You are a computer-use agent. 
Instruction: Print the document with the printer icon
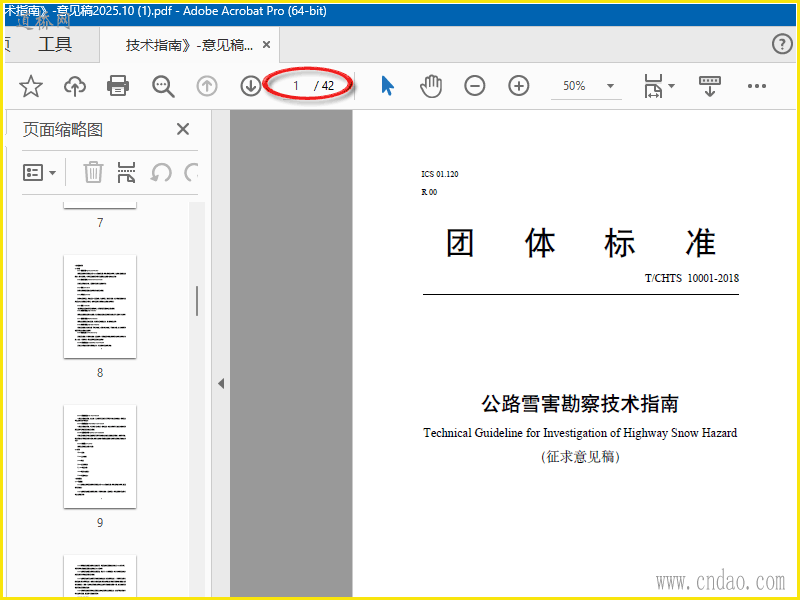[118, 86]
